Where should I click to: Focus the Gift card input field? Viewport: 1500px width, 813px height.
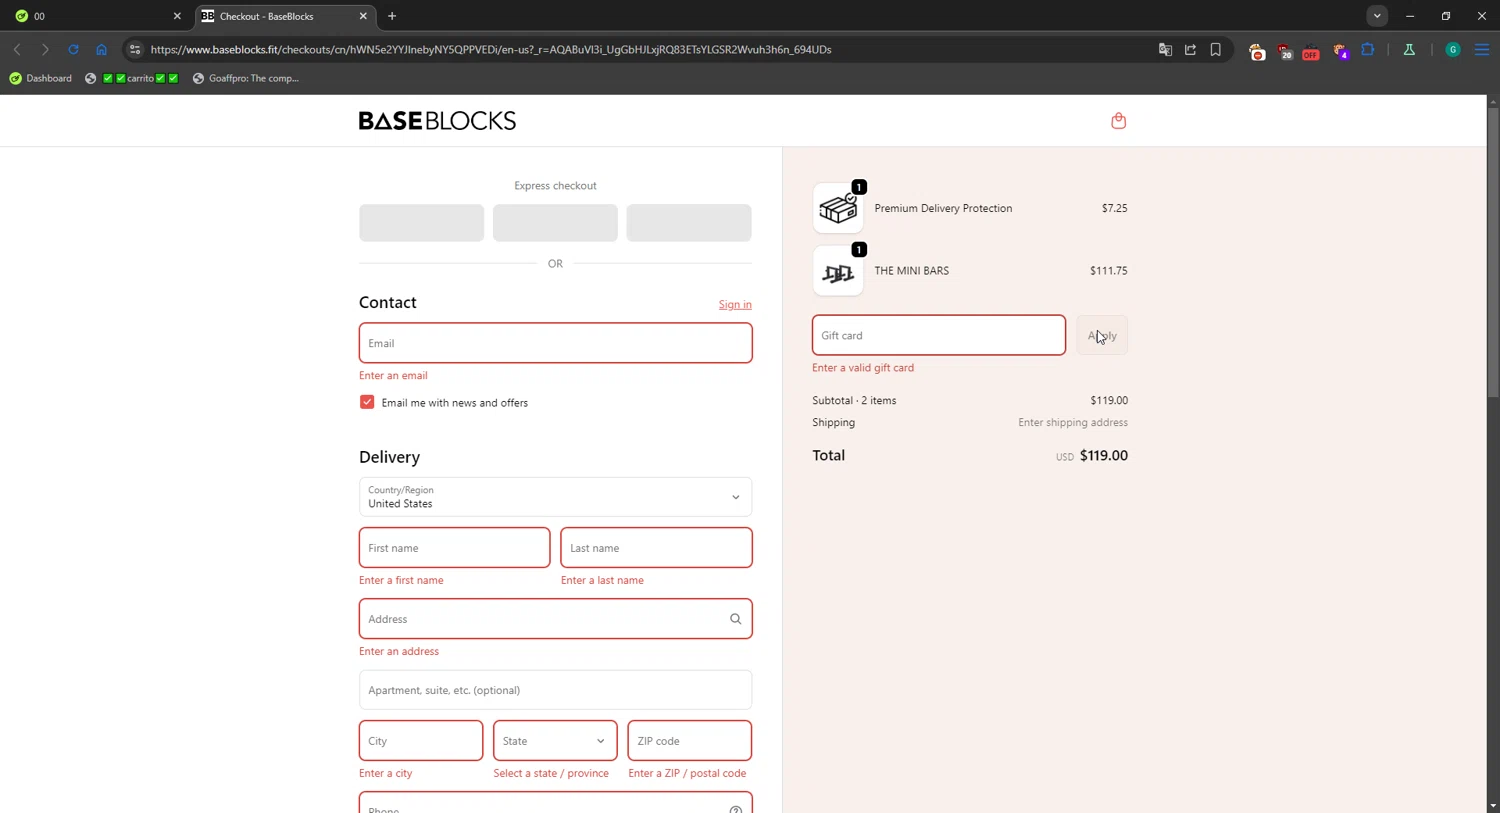(x=939, y=335)
